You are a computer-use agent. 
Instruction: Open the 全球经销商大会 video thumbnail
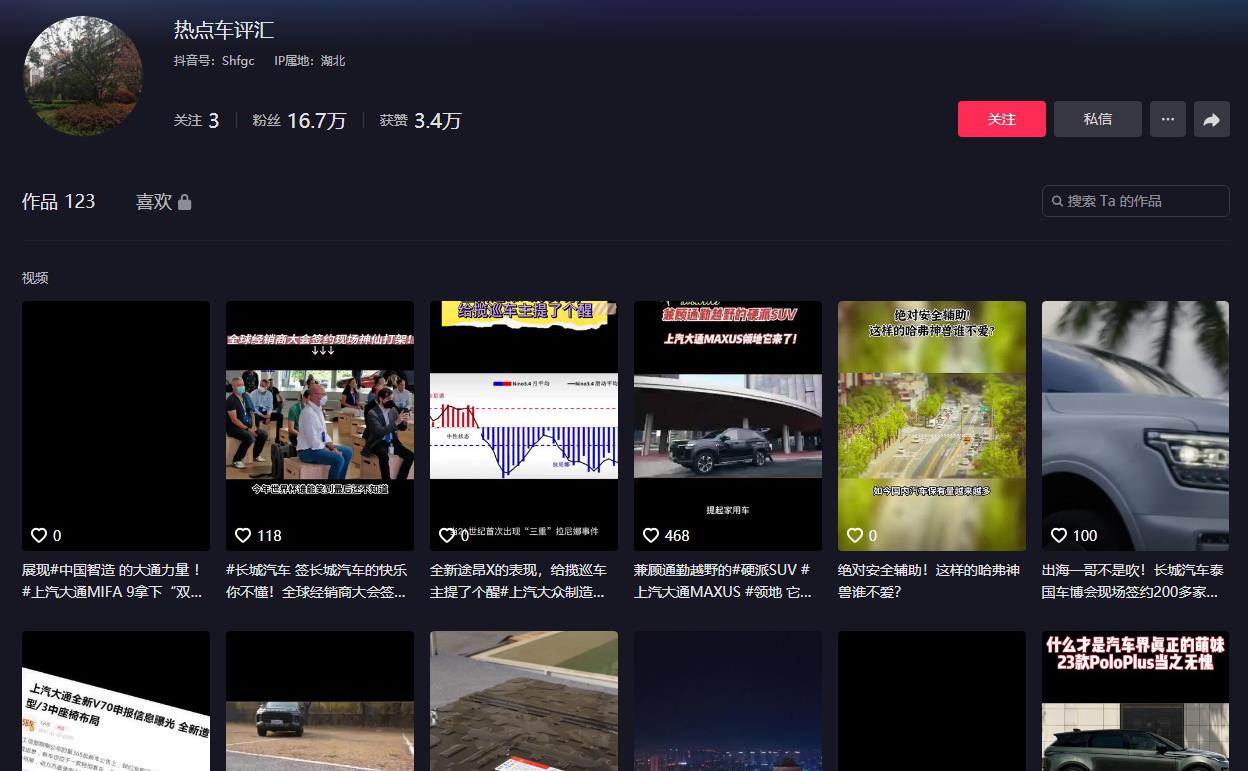click(x=320, y=426)
